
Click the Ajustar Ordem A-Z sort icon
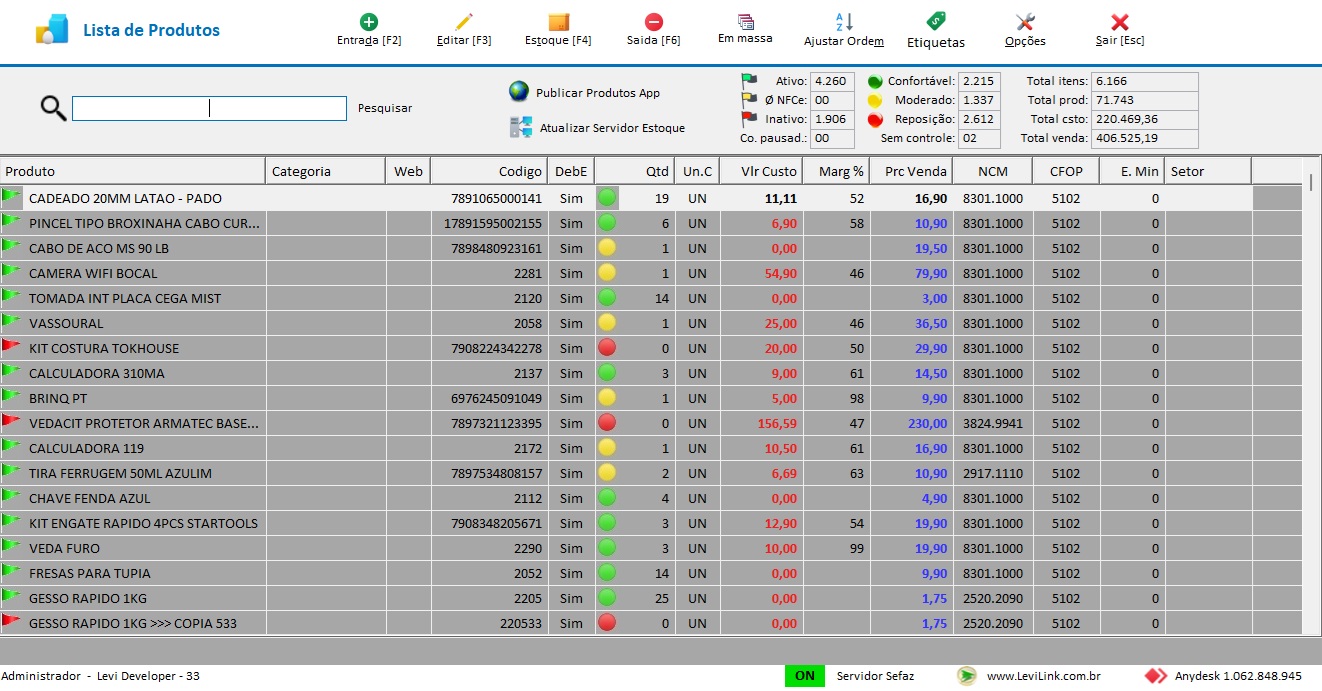[844, 22]
